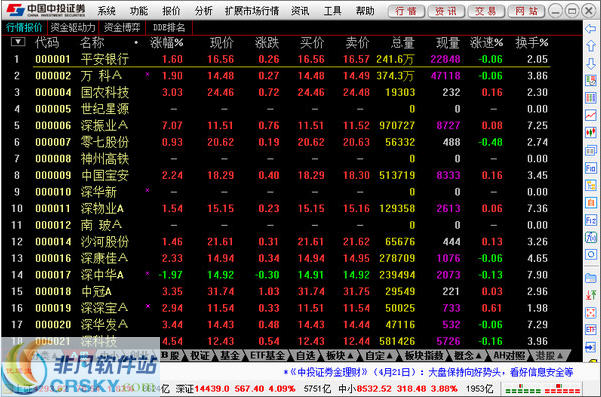Open the 系统 menu

[106, 11]
